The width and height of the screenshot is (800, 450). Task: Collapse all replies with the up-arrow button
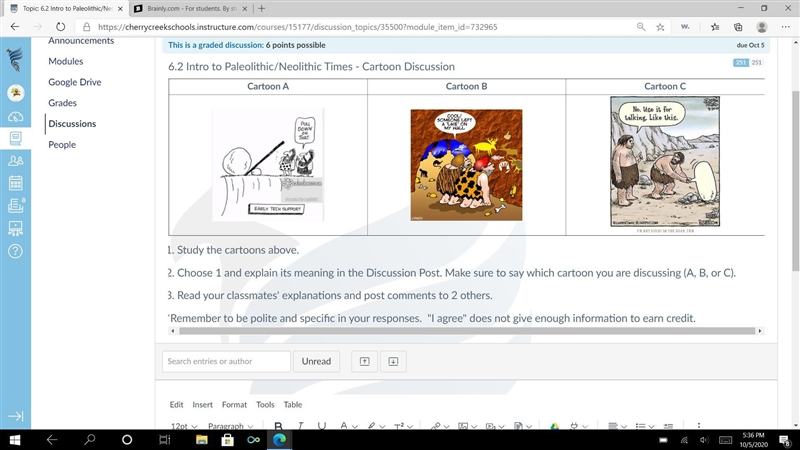(364, 361)
